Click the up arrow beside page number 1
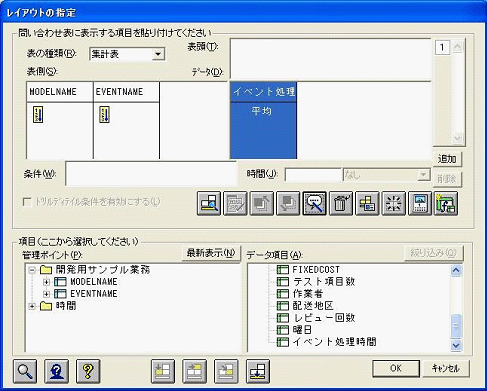Viewport: 487px width, 391px height. coord(457,47)
